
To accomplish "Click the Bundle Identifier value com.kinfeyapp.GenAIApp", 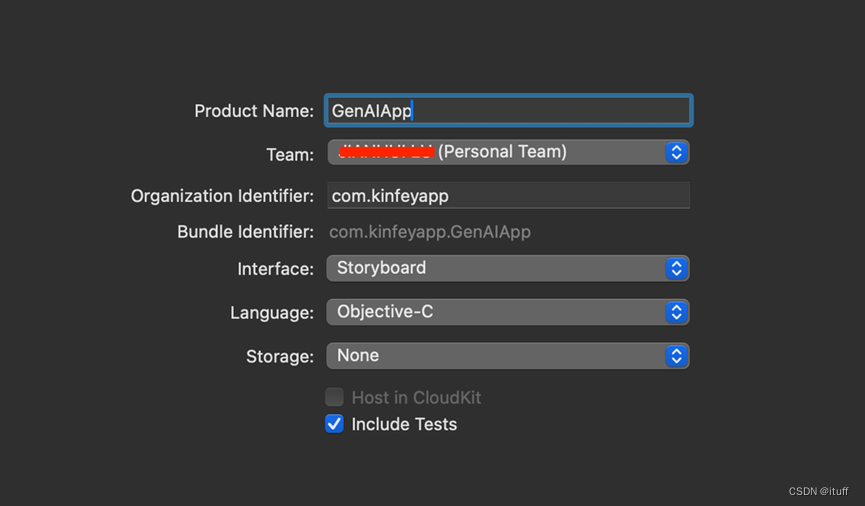I will pos(430,232).
